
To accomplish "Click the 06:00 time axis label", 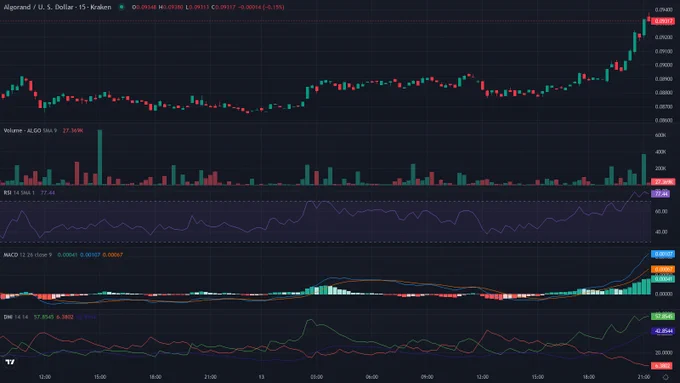I will pos(372,377).
